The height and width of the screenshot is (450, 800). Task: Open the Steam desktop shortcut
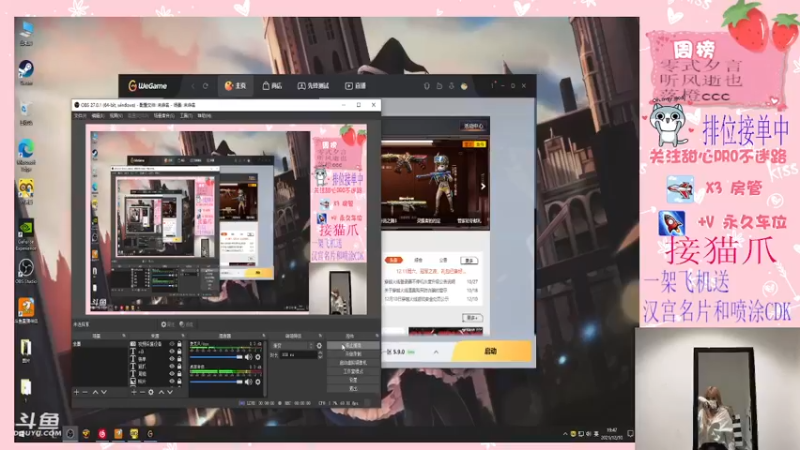pyautogui.click(x=26, y=72)
